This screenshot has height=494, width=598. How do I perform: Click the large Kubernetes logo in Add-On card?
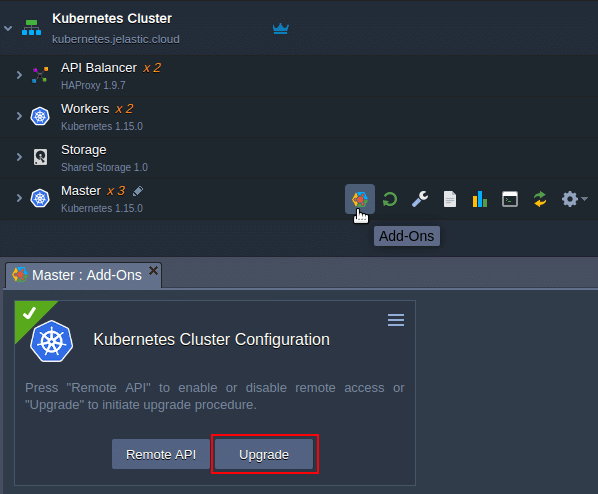pos(51,341)
